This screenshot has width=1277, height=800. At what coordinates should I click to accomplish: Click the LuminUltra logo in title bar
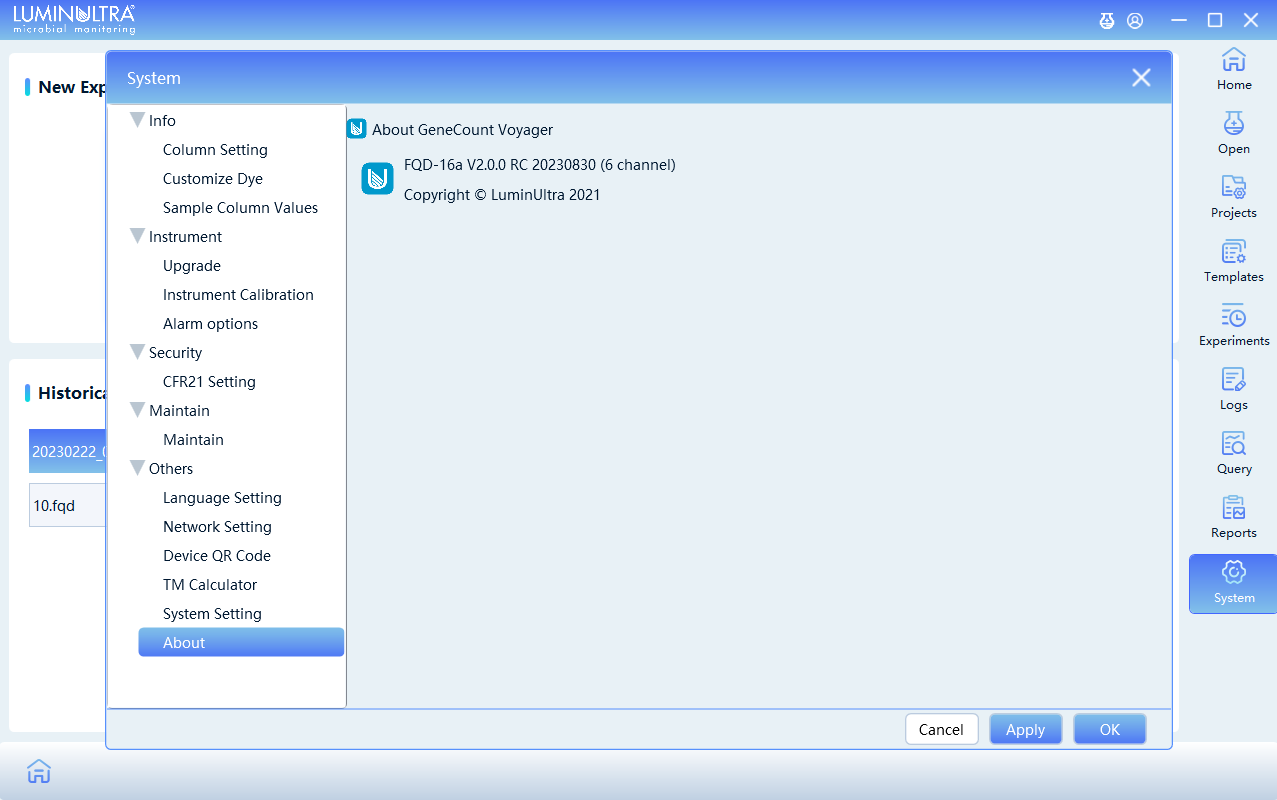coord(74,19)
